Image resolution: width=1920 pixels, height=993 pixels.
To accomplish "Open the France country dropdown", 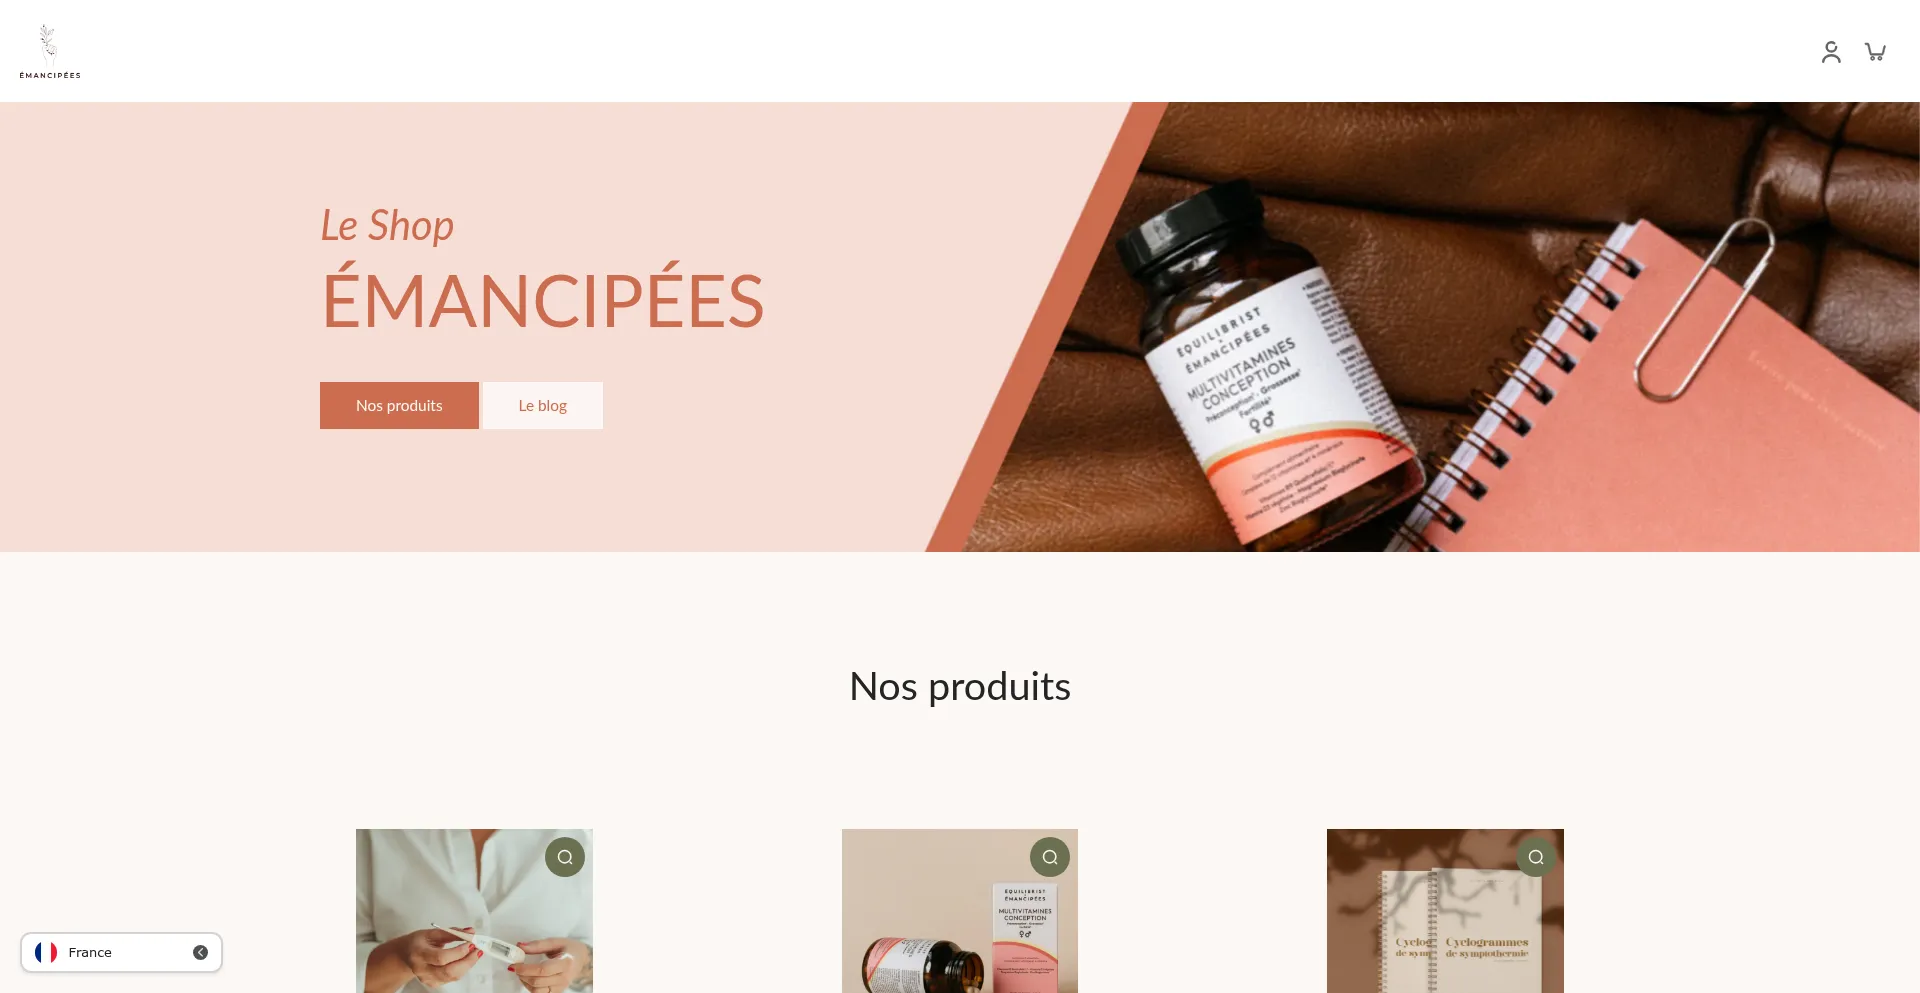I will pos(121,952).
